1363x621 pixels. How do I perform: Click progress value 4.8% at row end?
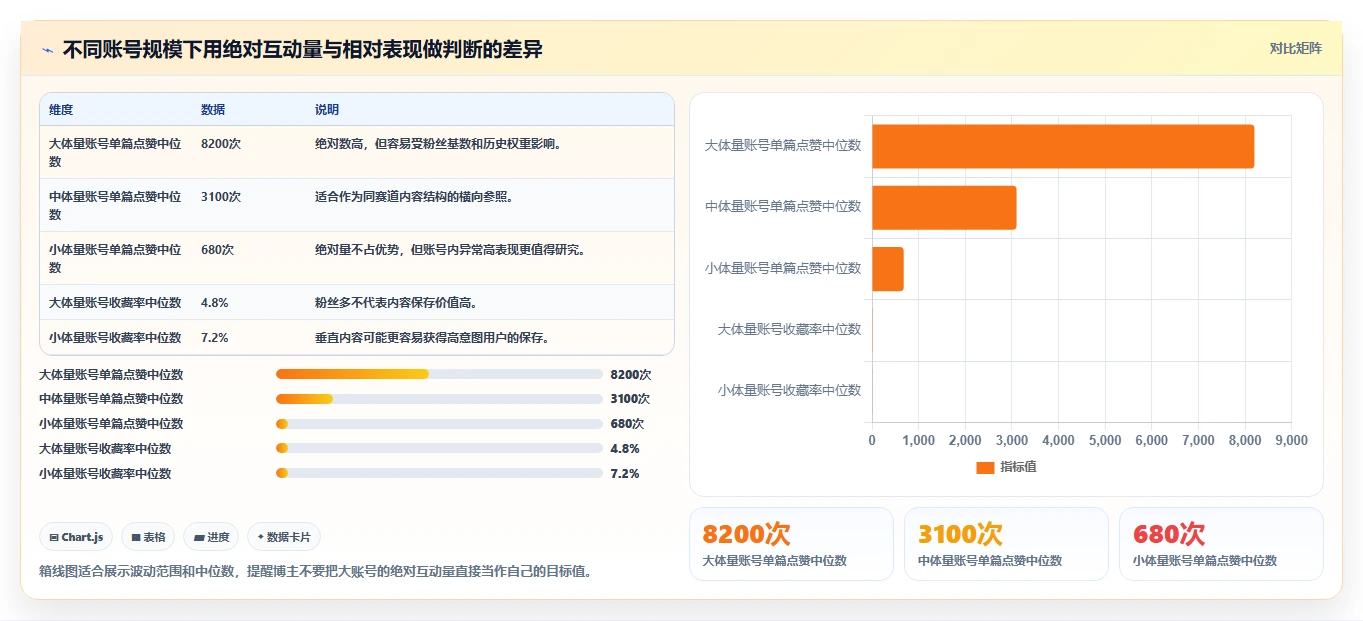point(625,449)
